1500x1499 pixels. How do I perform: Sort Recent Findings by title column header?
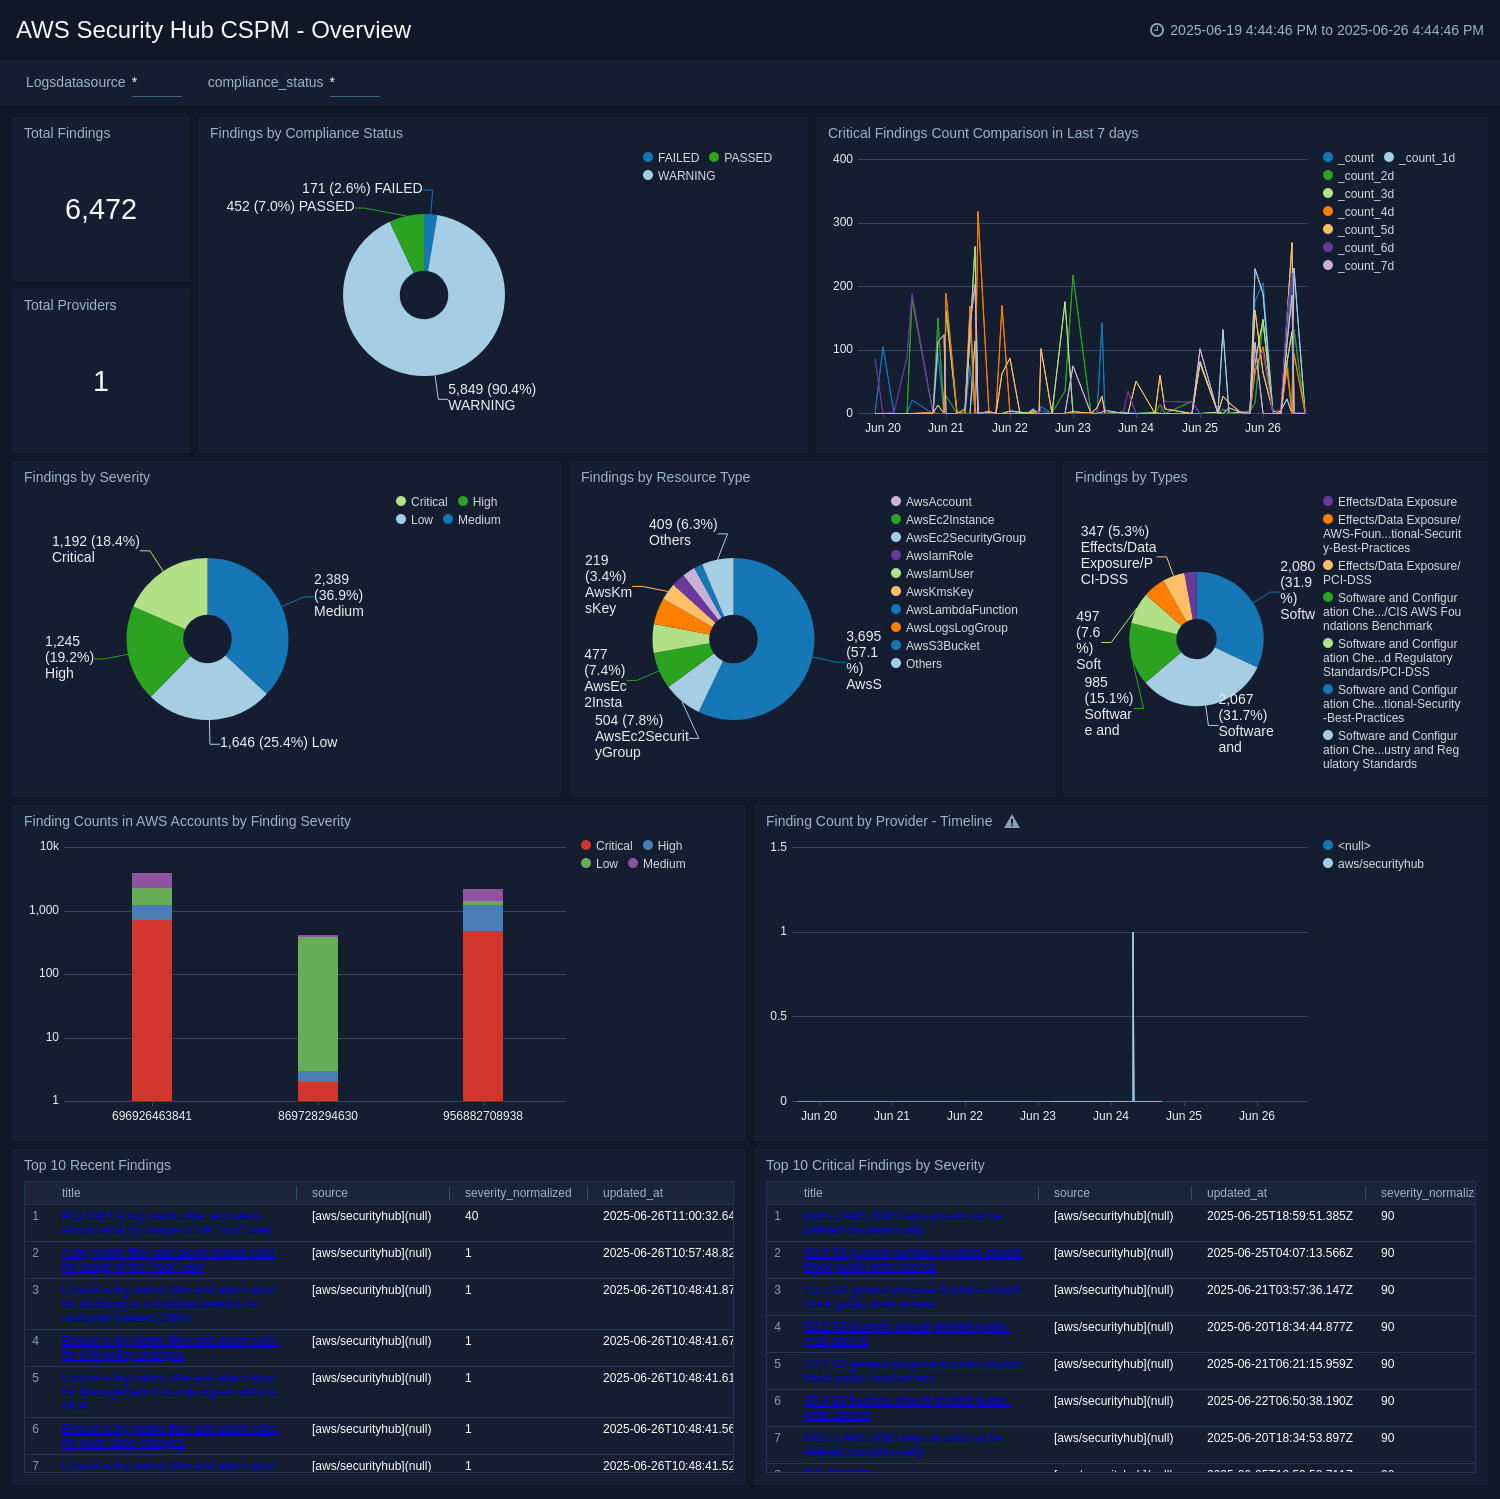pos(71,1193)
